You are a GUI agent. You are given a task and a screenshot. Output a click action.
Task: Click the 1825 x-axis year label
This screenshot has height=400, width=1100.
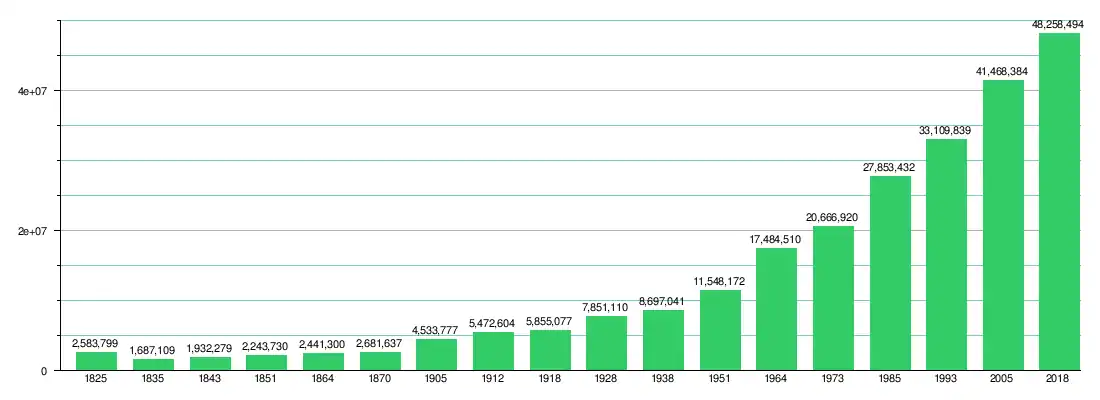tap(97, 381)
